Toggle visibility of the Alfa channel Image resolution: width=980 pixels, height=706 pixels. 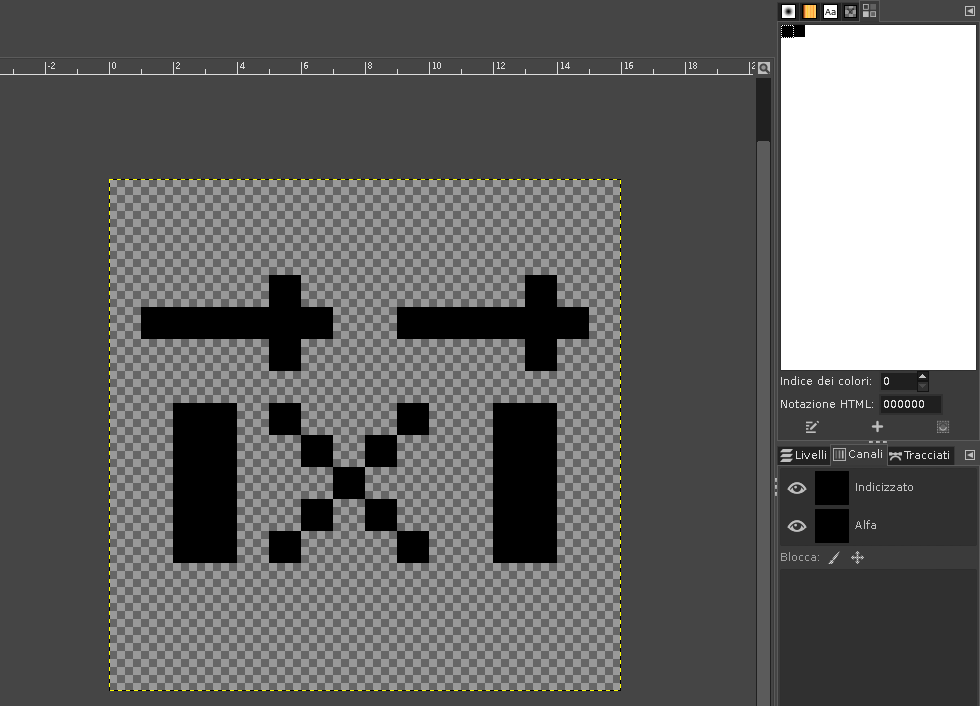[x=796, y=525]
